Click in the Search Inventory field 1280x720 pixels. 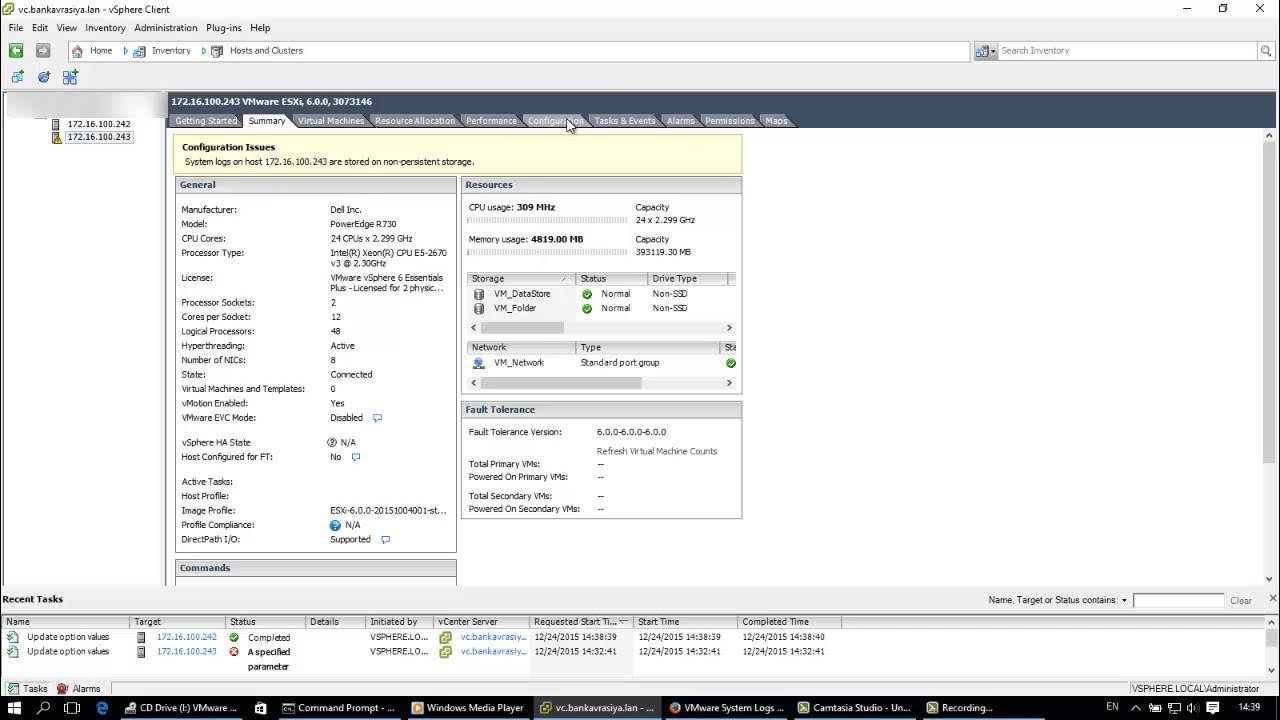coord(1128,50)
